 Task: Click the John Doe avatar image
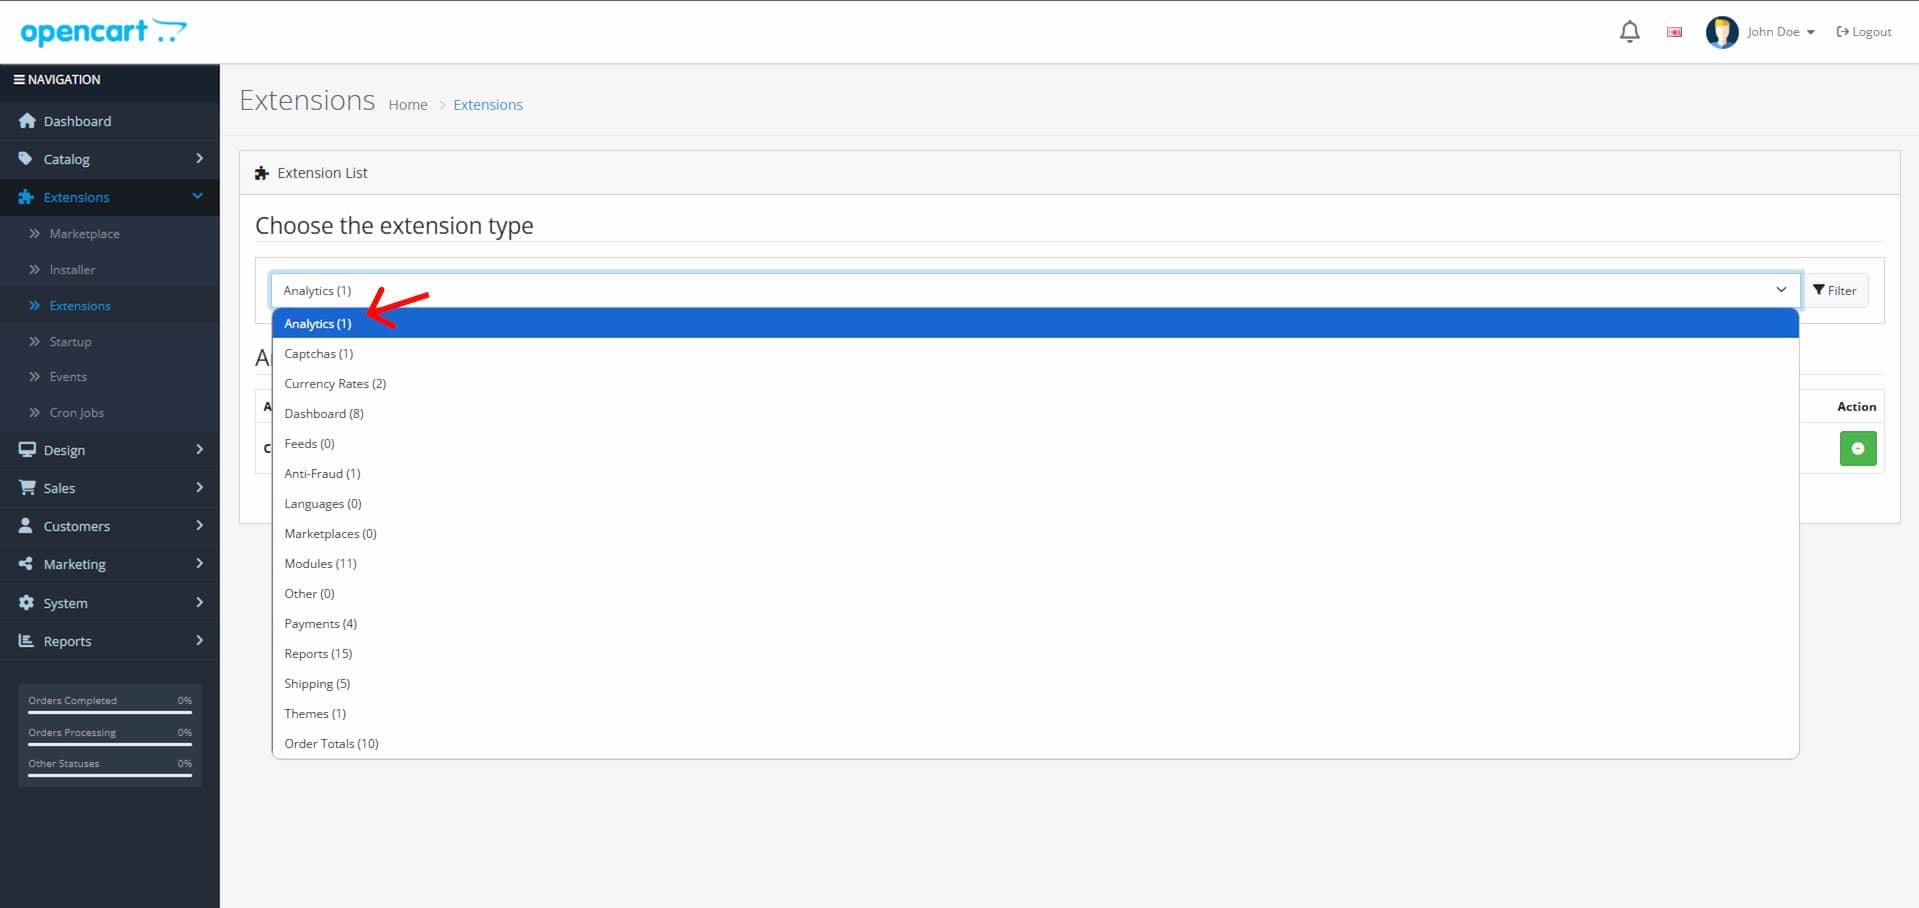click(1721, 32)
